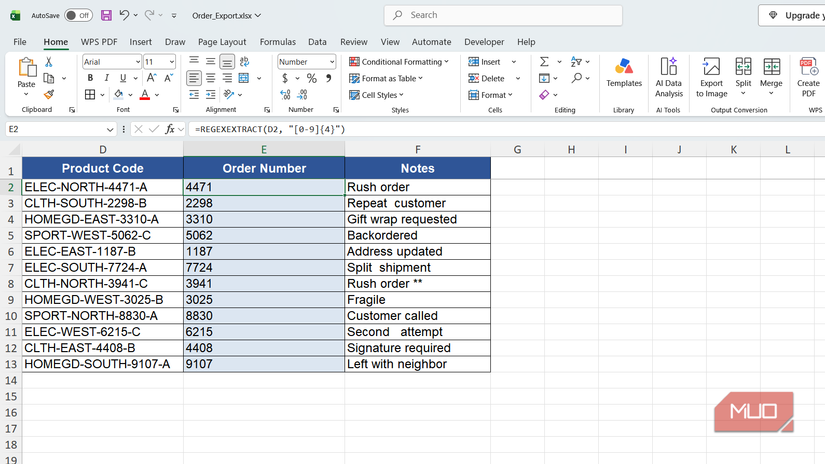
Task: Open Conditional Formatting menu
Action: [x=399, y=62]
